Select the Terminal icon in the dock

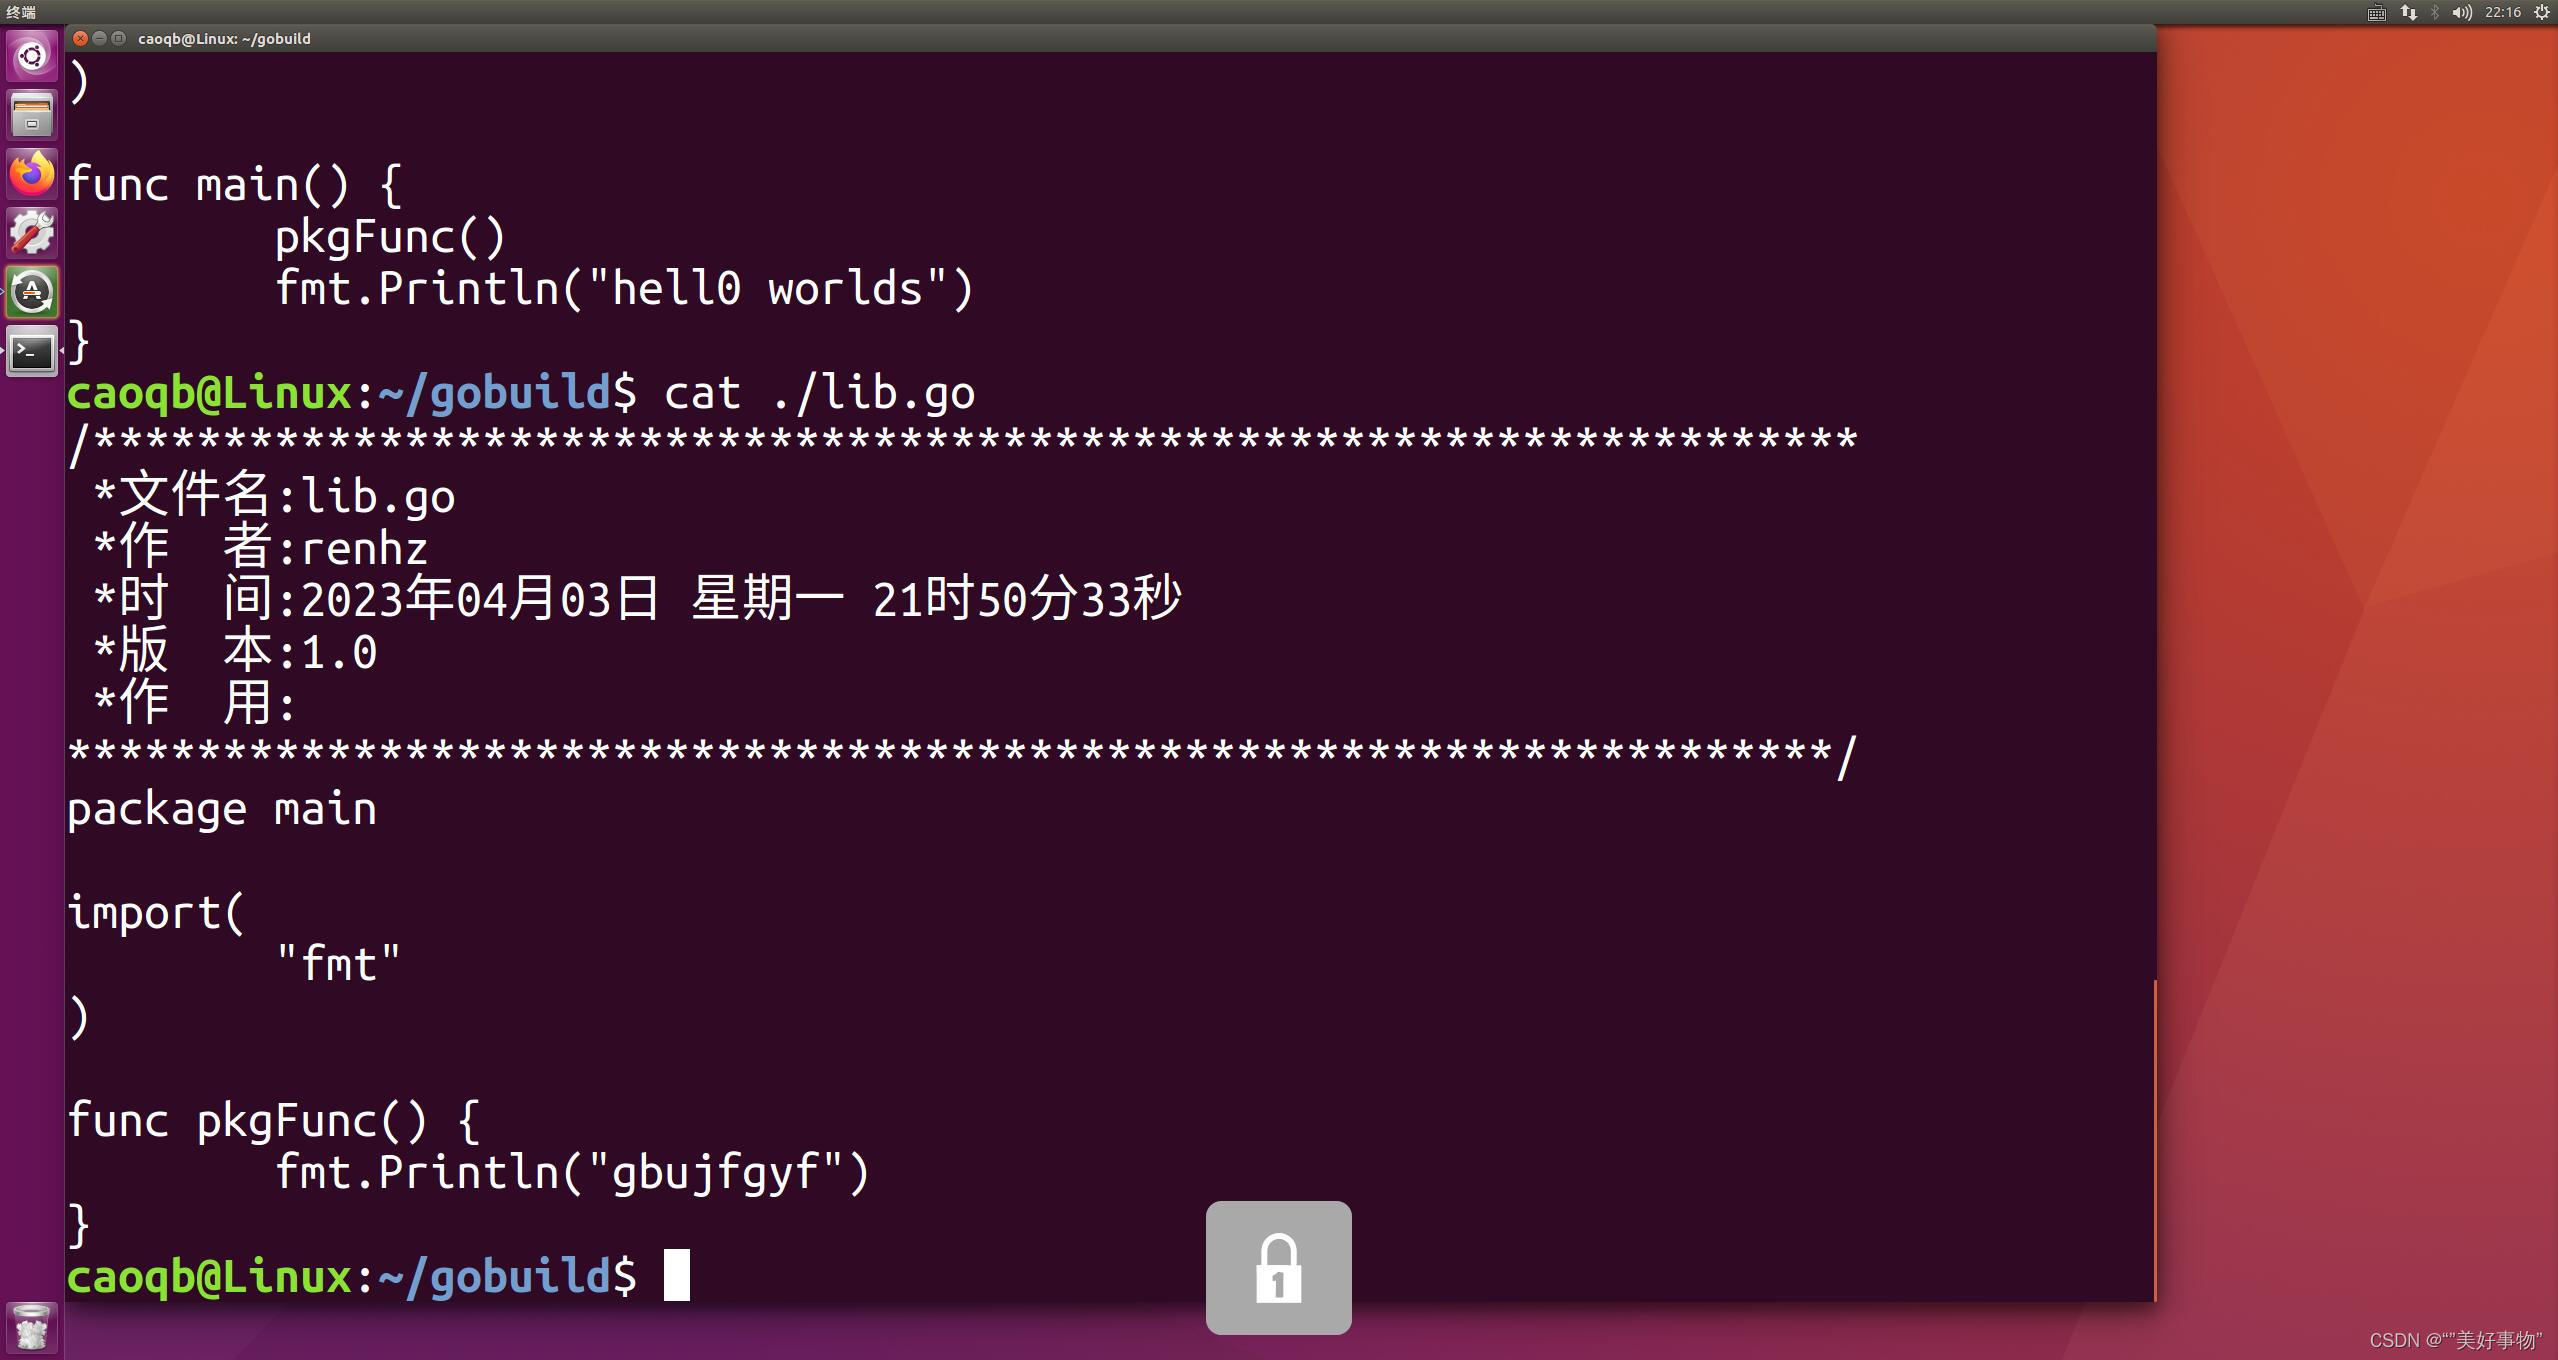click(x=31, y=352)
